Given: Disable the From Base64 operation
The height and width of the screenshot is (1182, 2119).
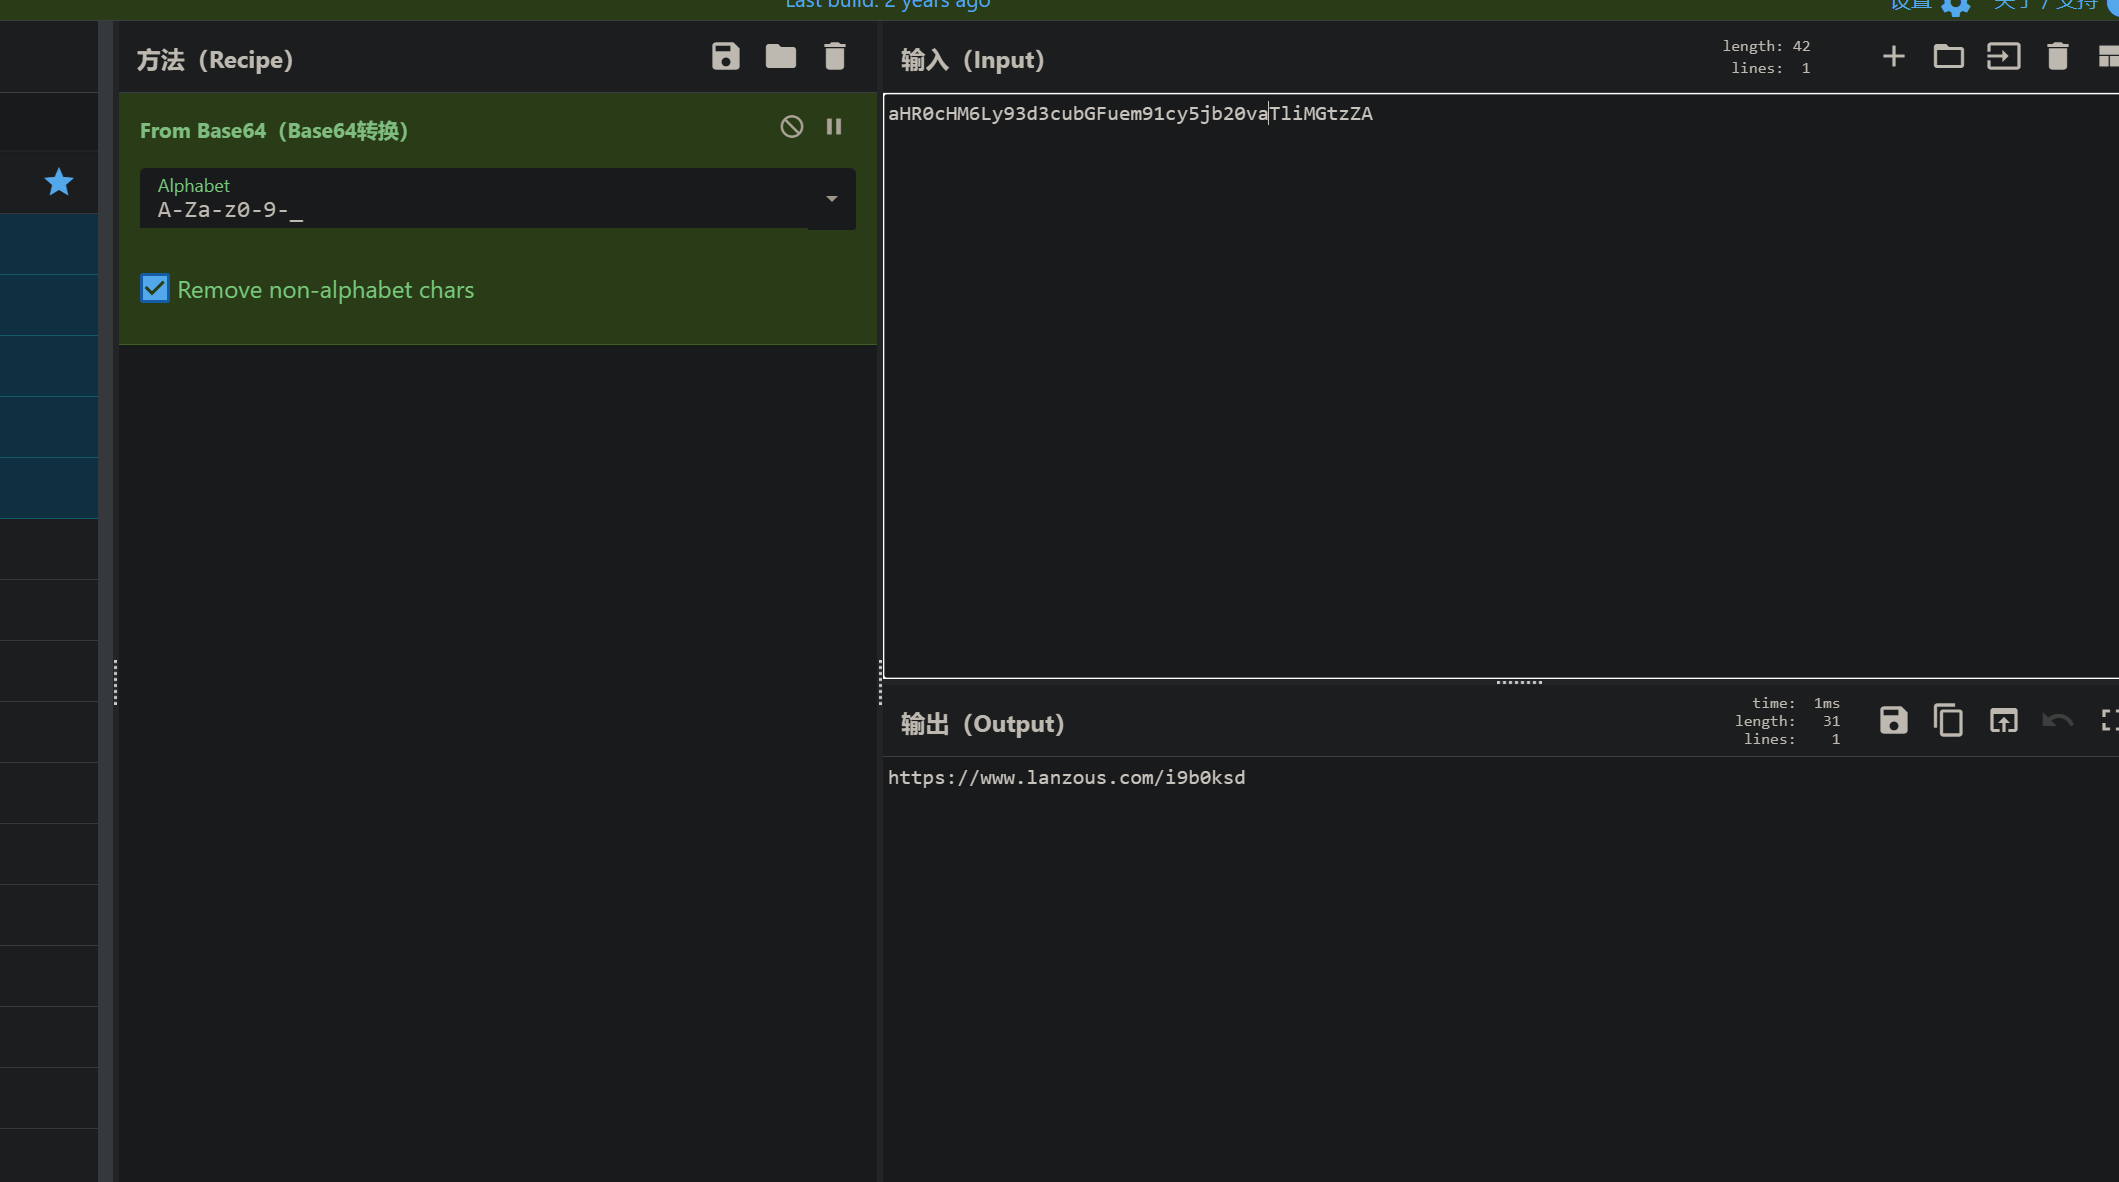Looking at the screenshot, I should pos(791,127).
